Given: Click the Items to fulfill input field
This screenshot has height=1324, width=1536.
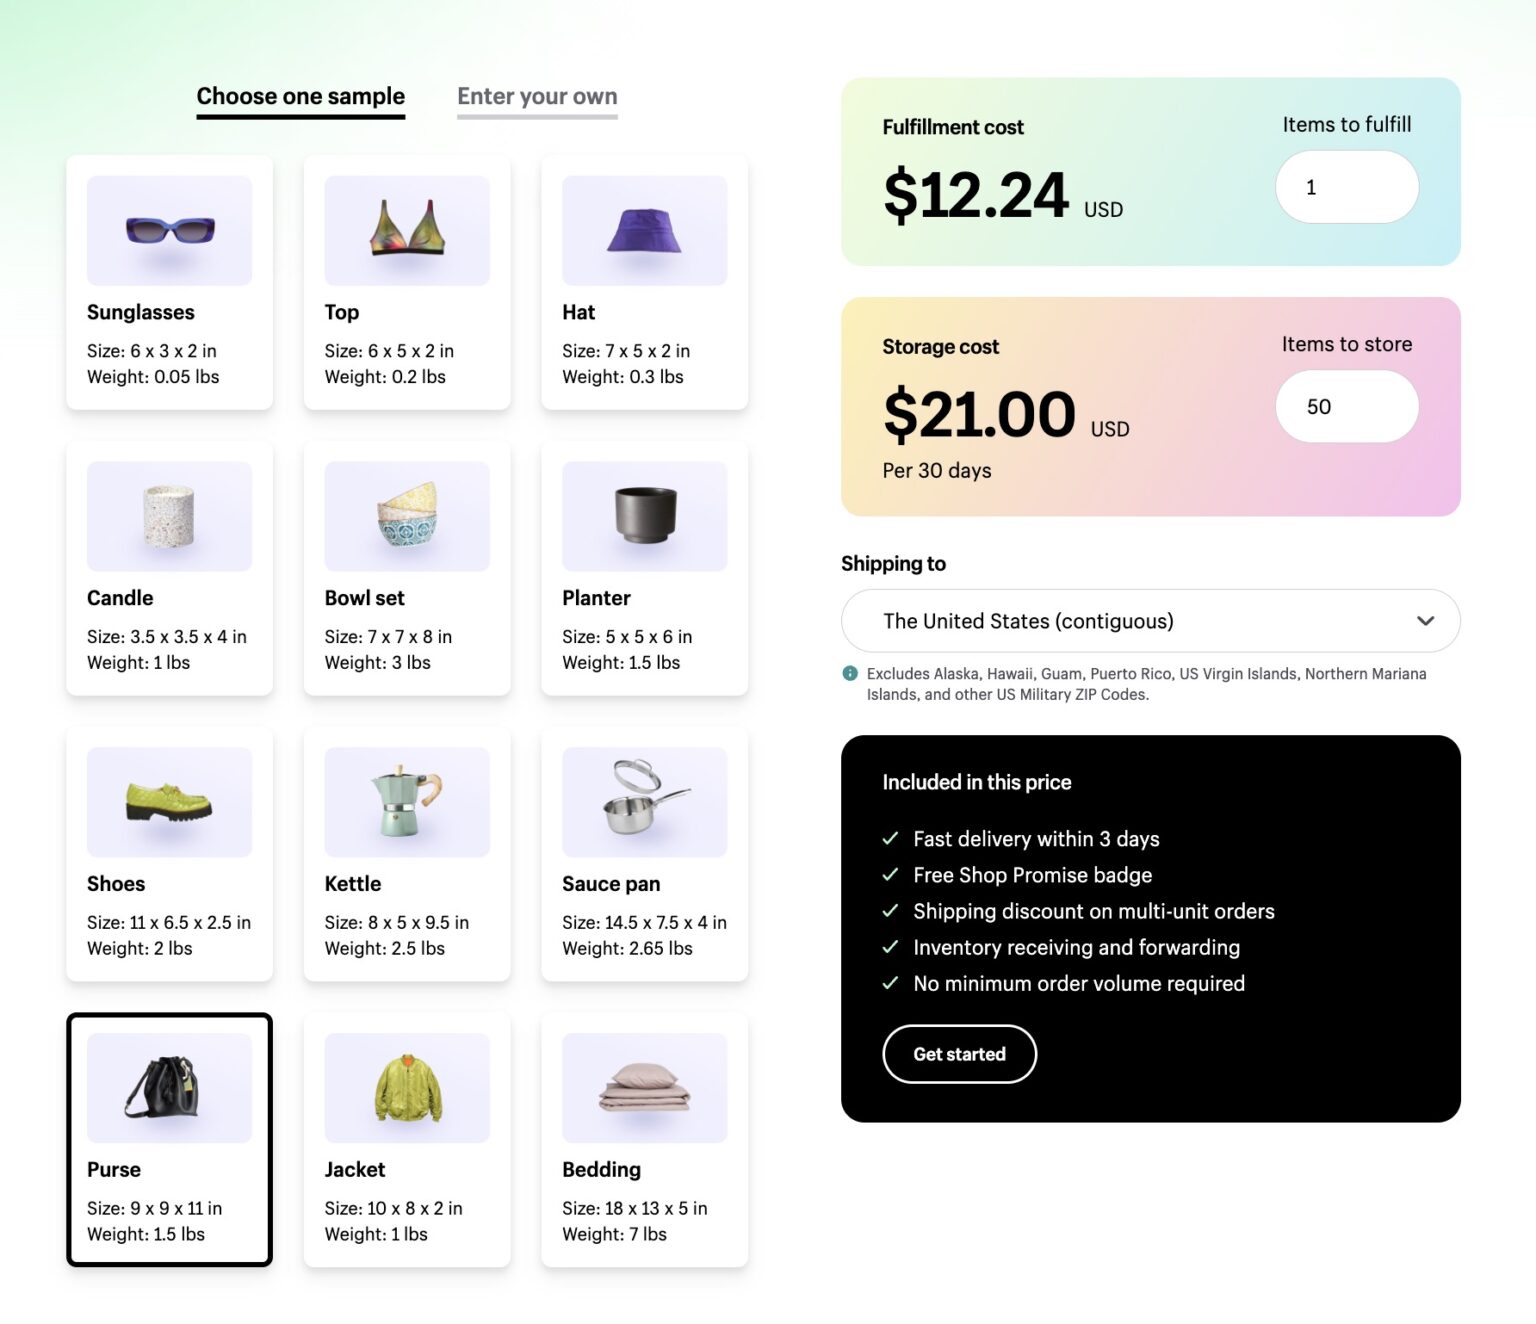Looking at the screenshot, I should (1346, 186).
